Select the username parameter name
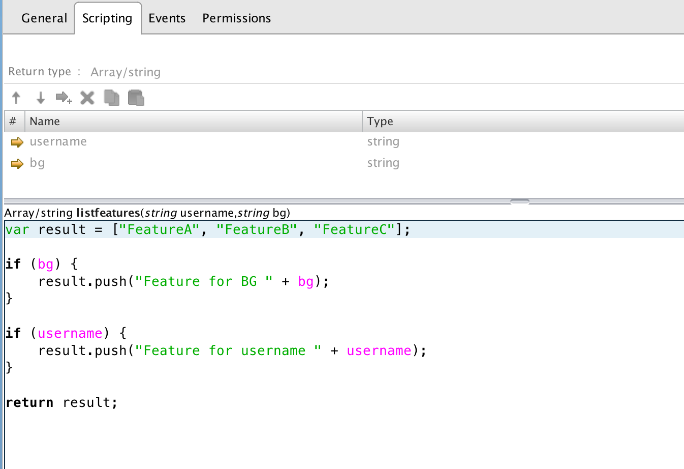This screenshot has height=469, width=684. point(58,142)
